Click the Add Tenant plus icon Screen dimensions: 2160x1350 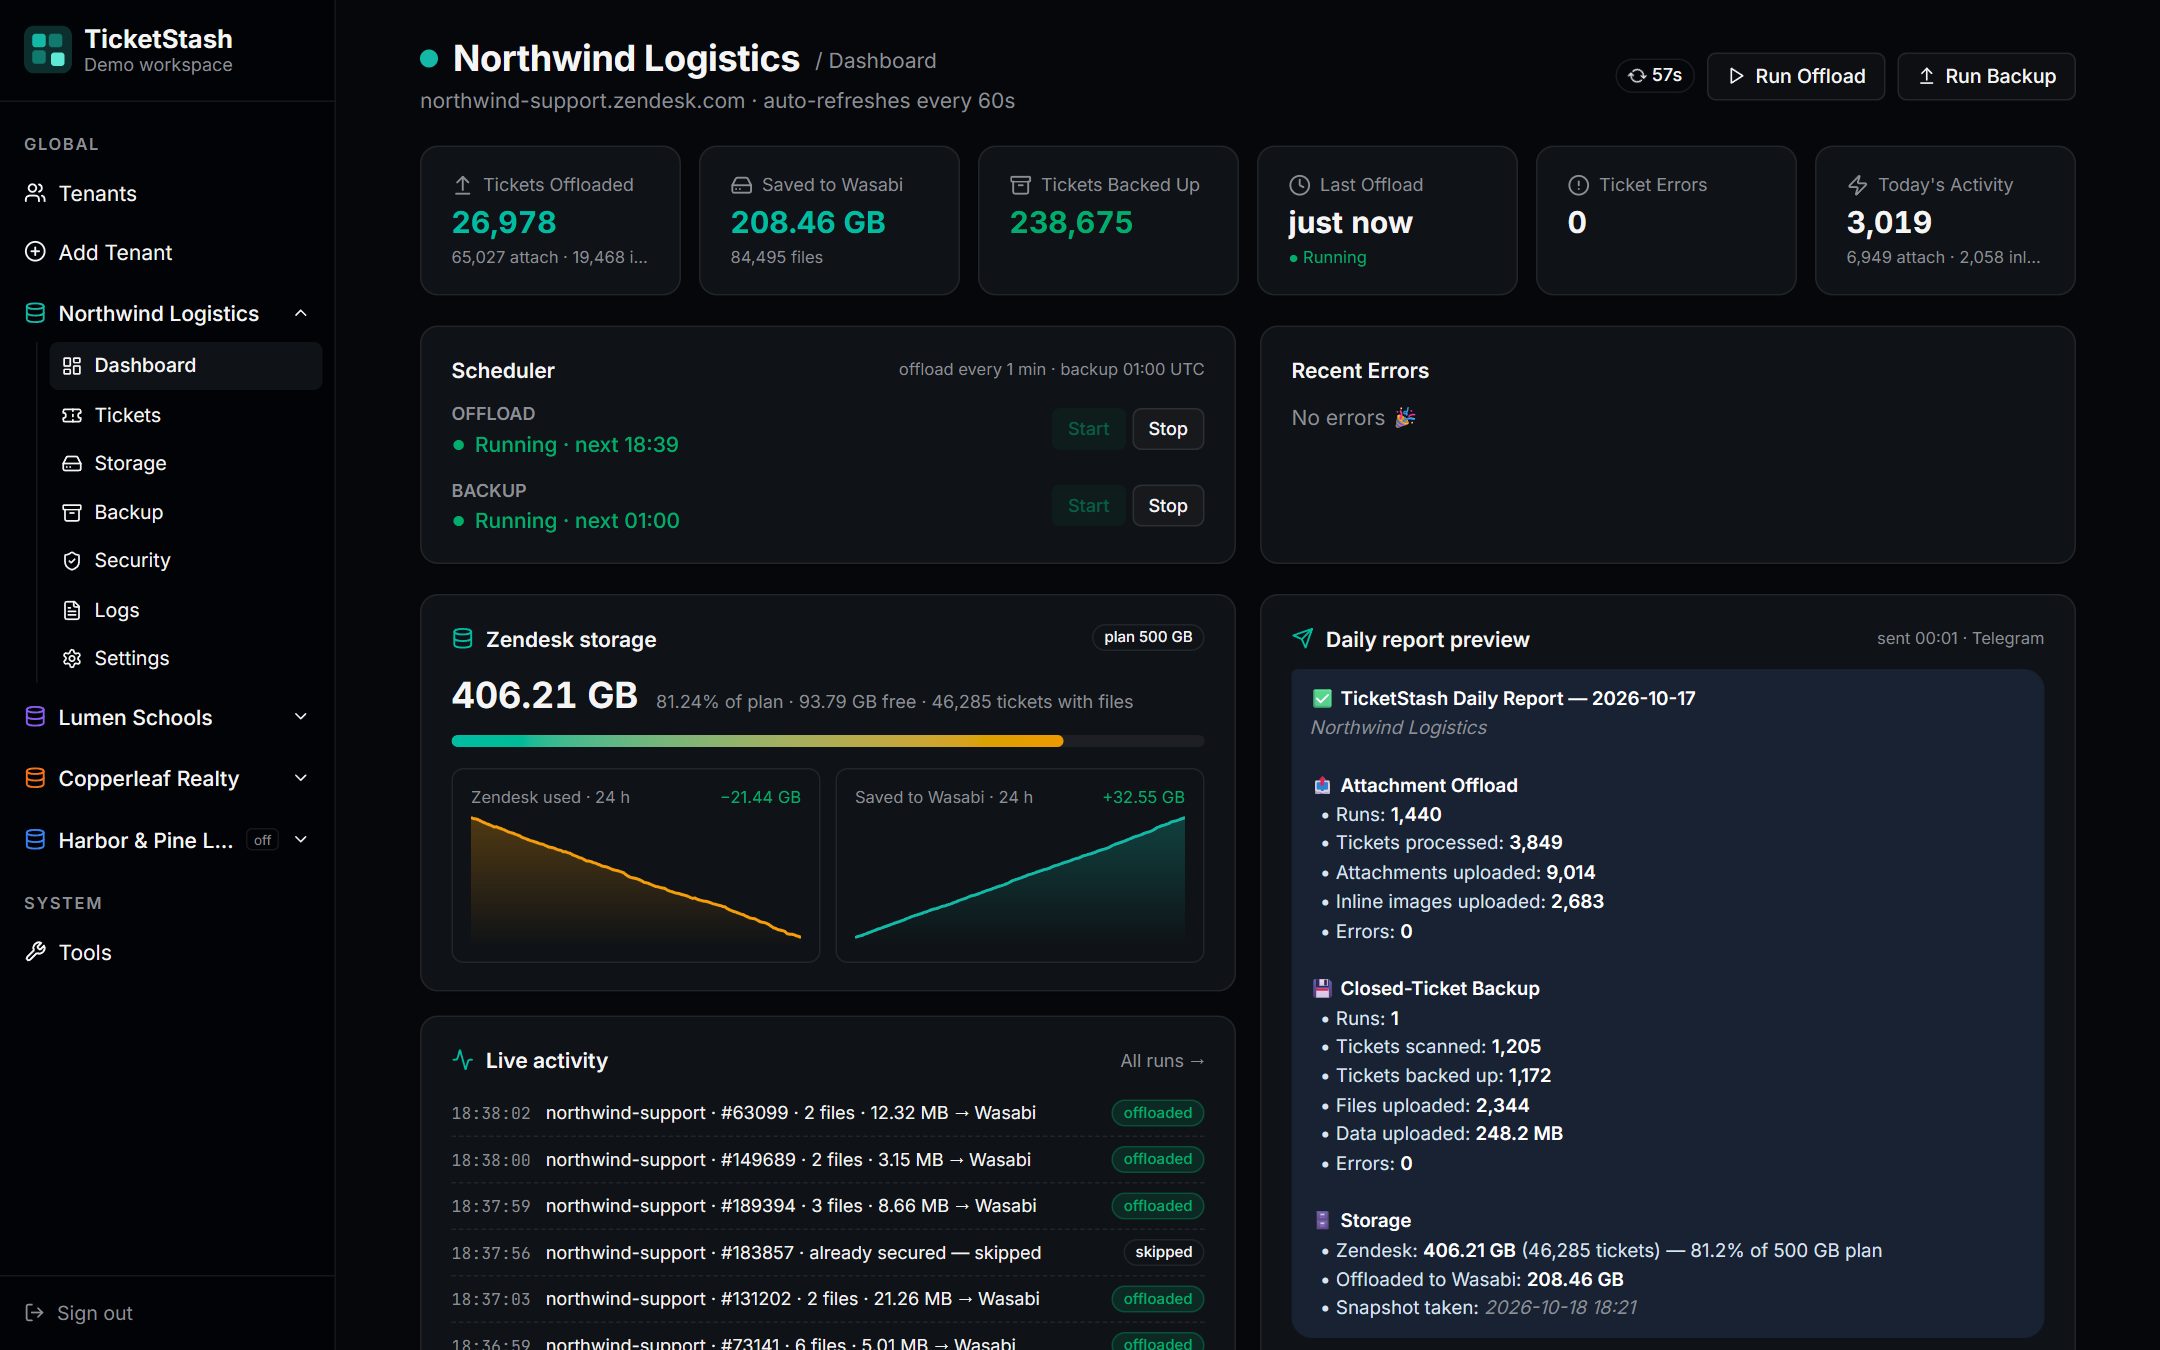click(x=35, y=252)
